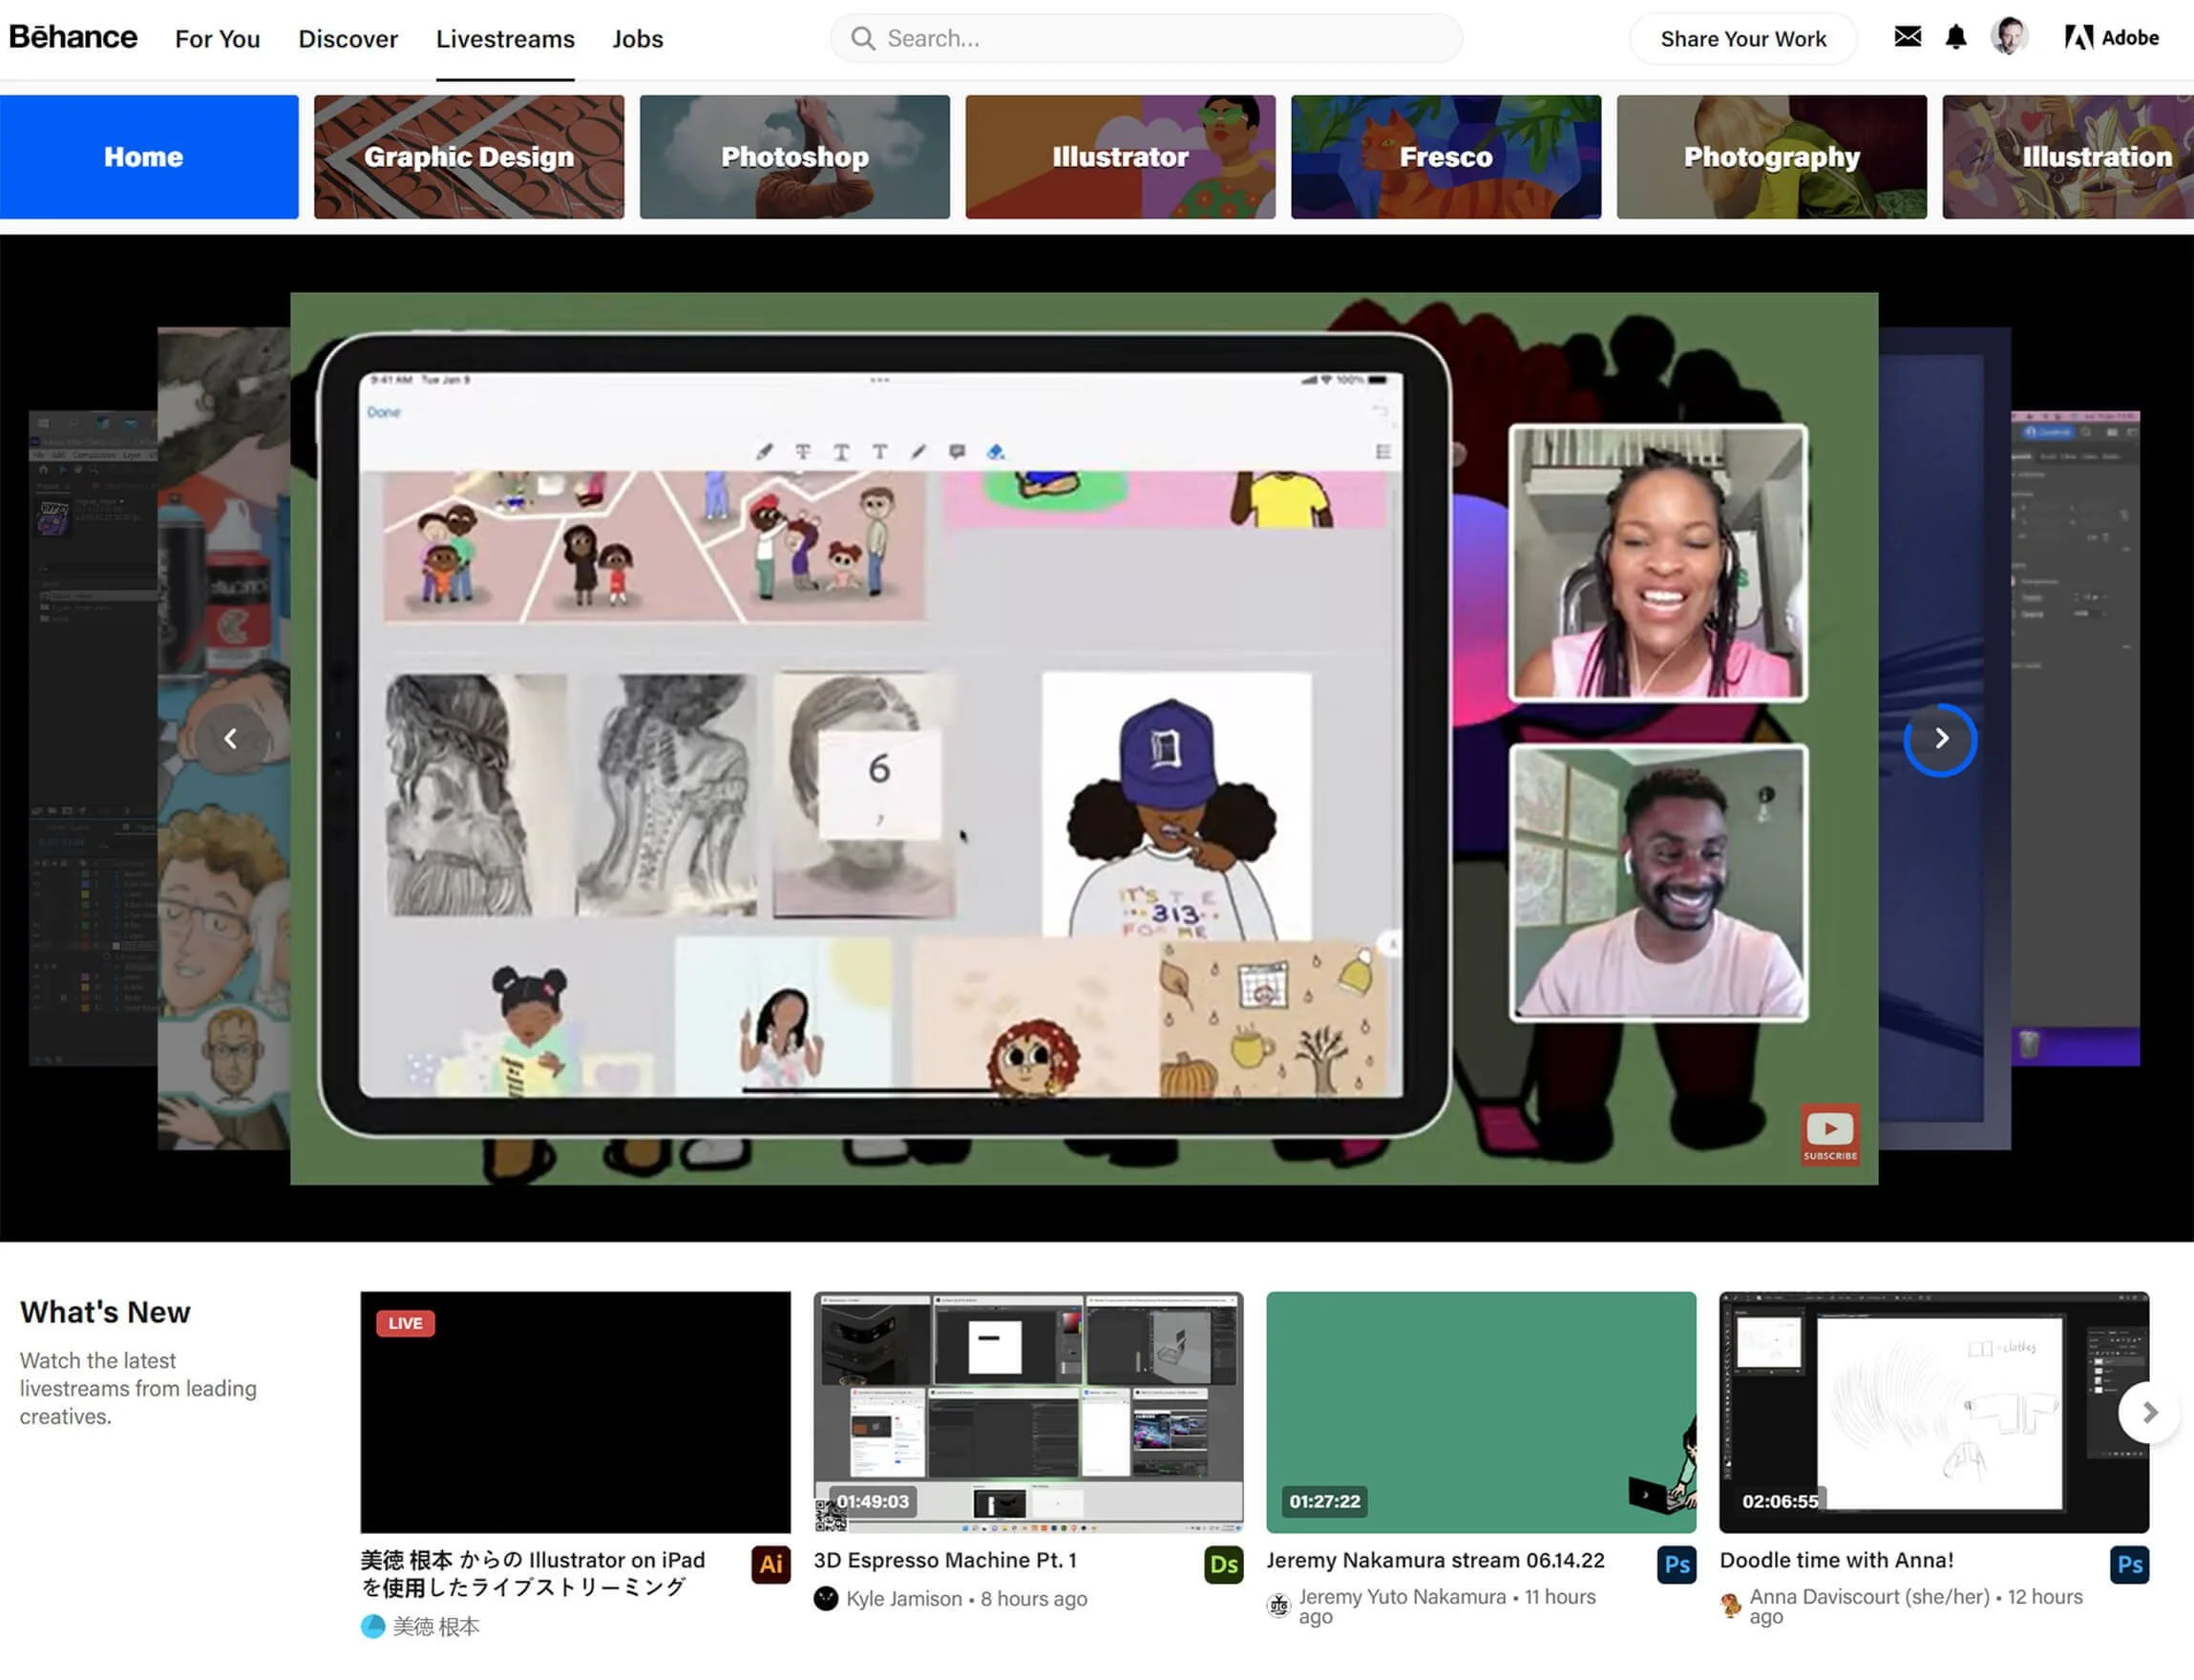Select the Photoshop category tile

[793, 156]
